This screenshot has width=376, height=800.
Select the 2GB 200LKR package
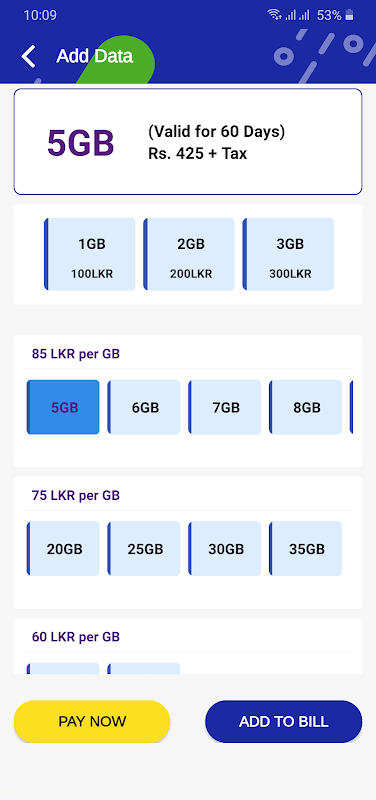click(x=189, y=254)
